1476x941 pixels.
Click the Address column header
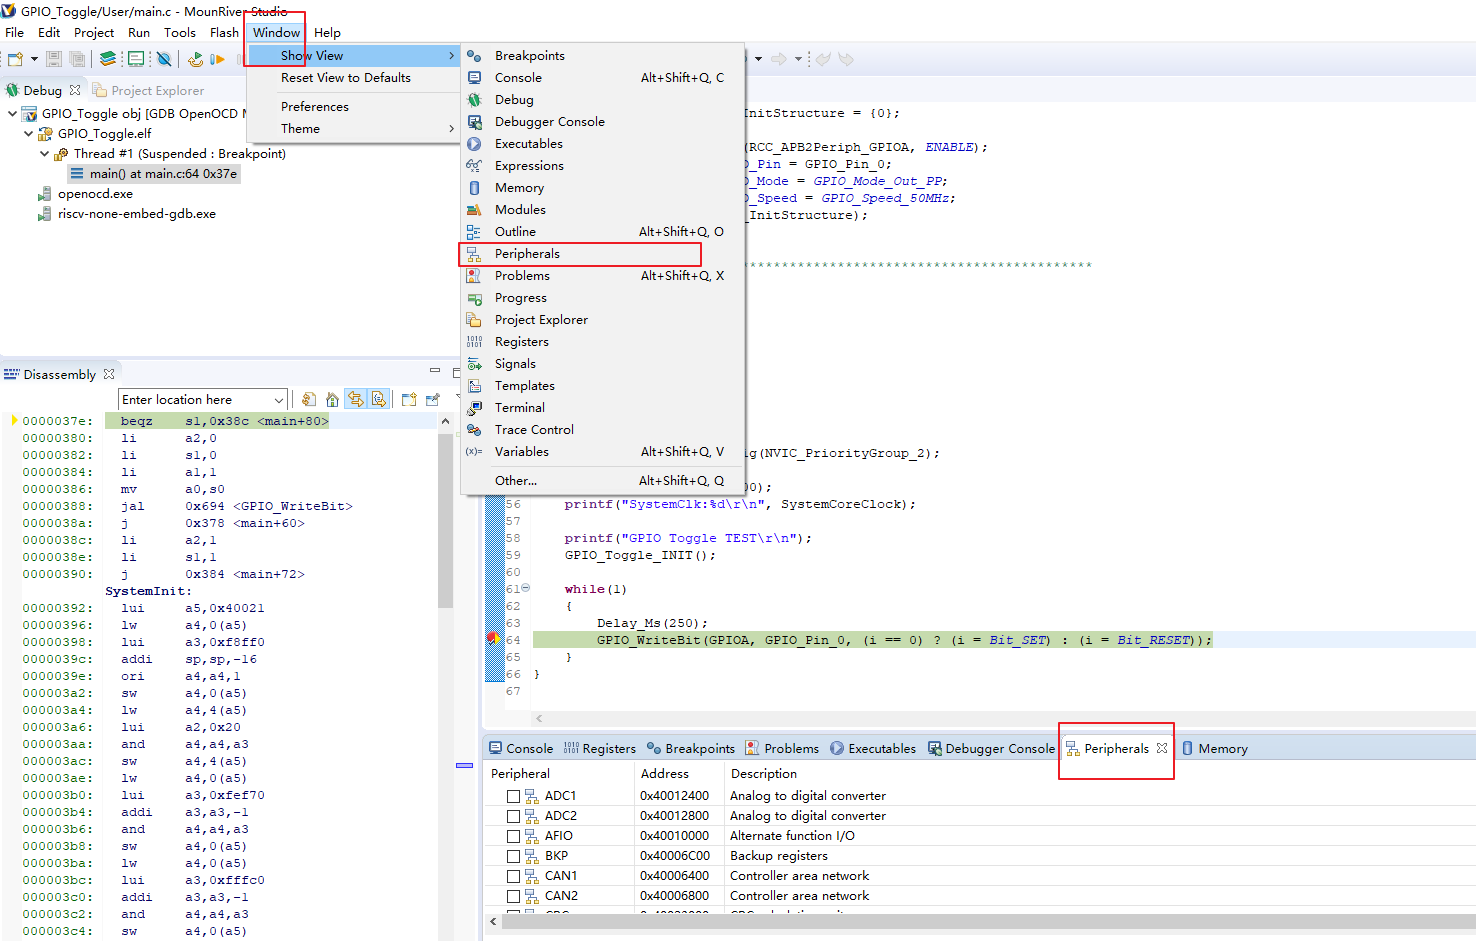[664, 773]
